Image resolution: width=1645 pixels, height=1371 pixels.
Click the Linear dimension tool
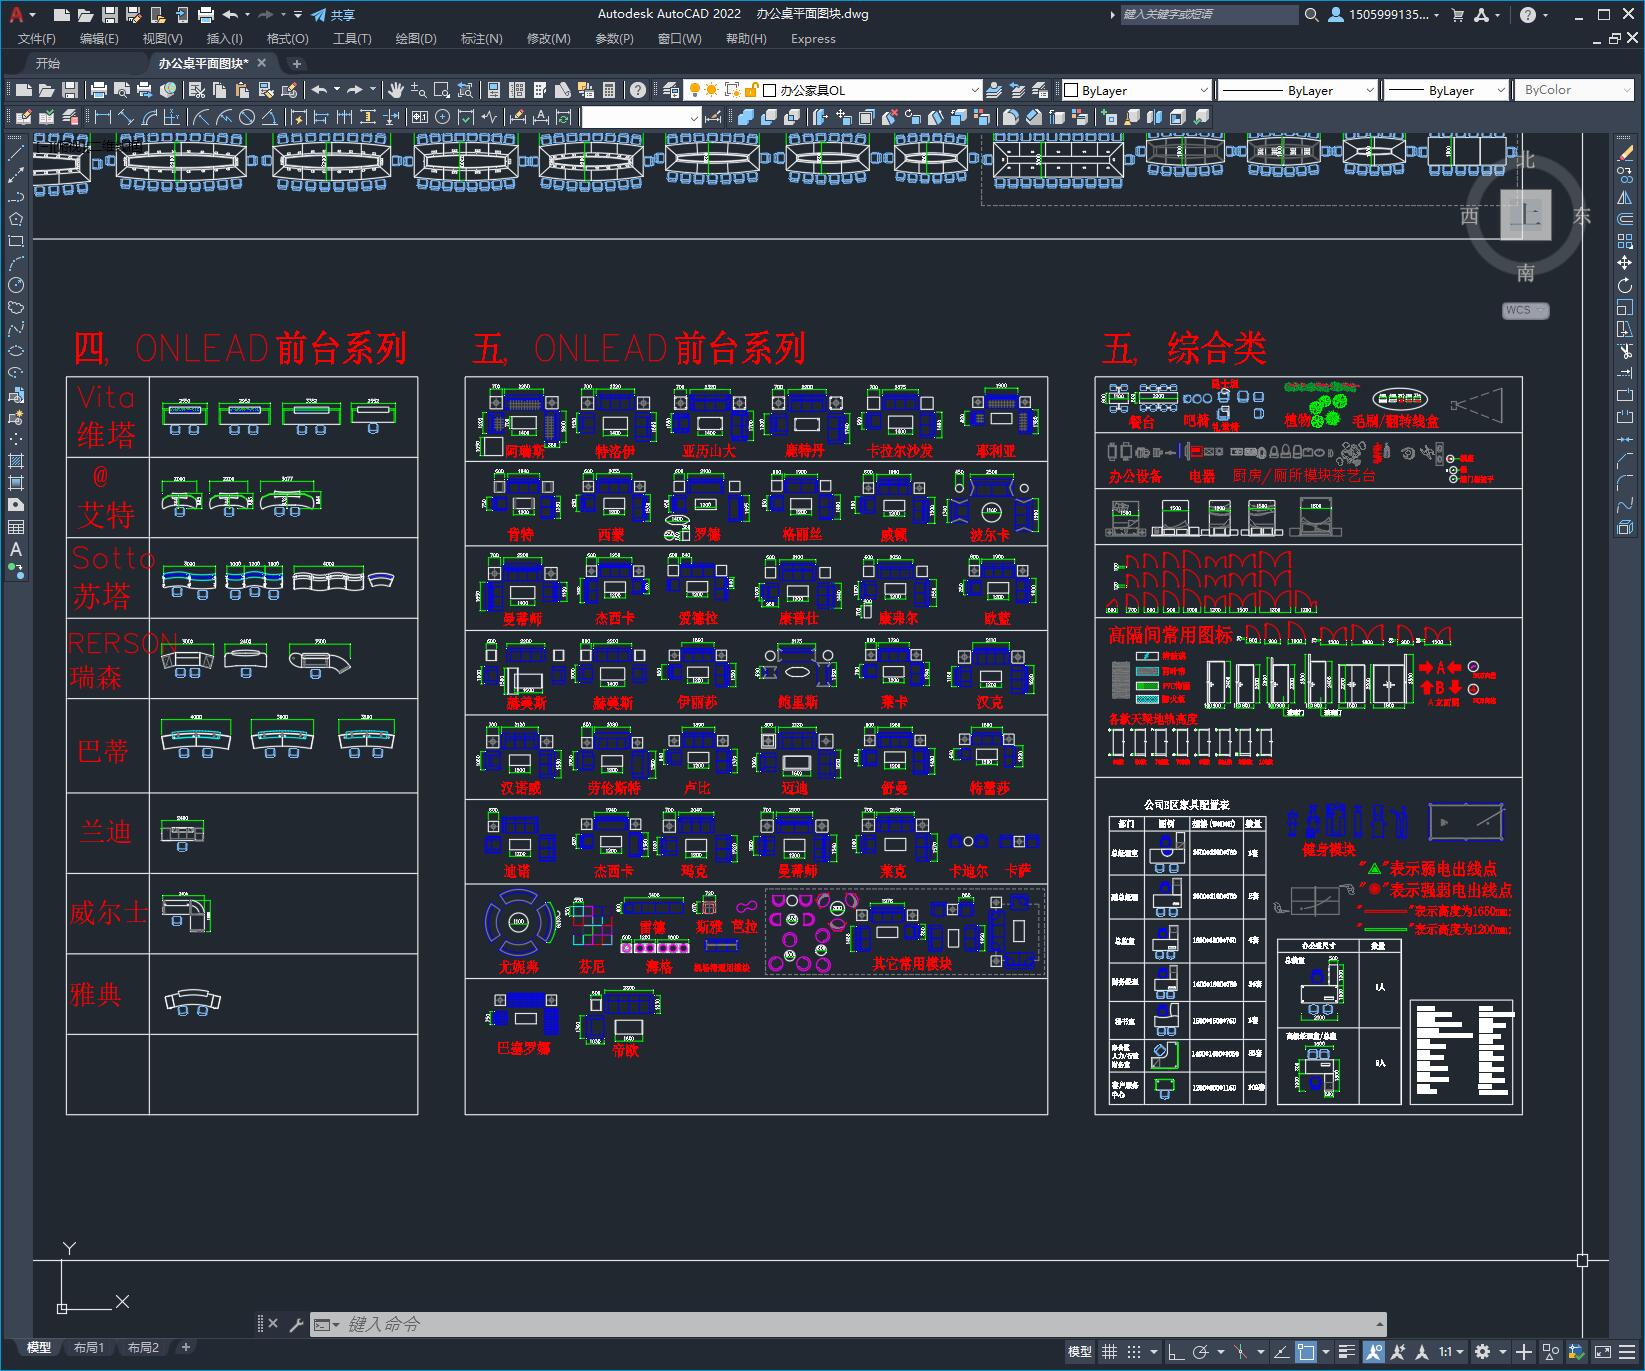pos(102,117)
